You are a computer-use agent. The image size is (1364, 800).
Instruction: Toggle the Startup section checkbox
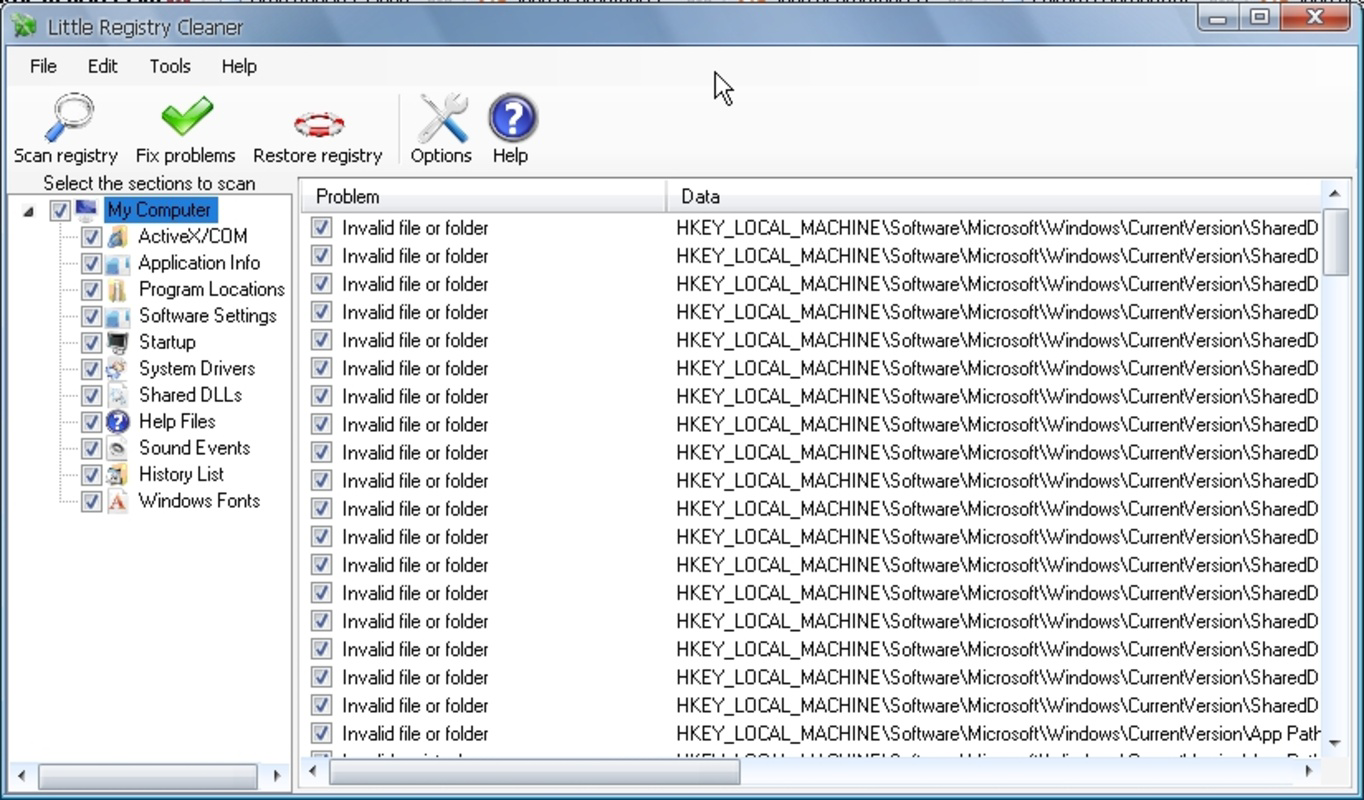[x=91, y=343]
